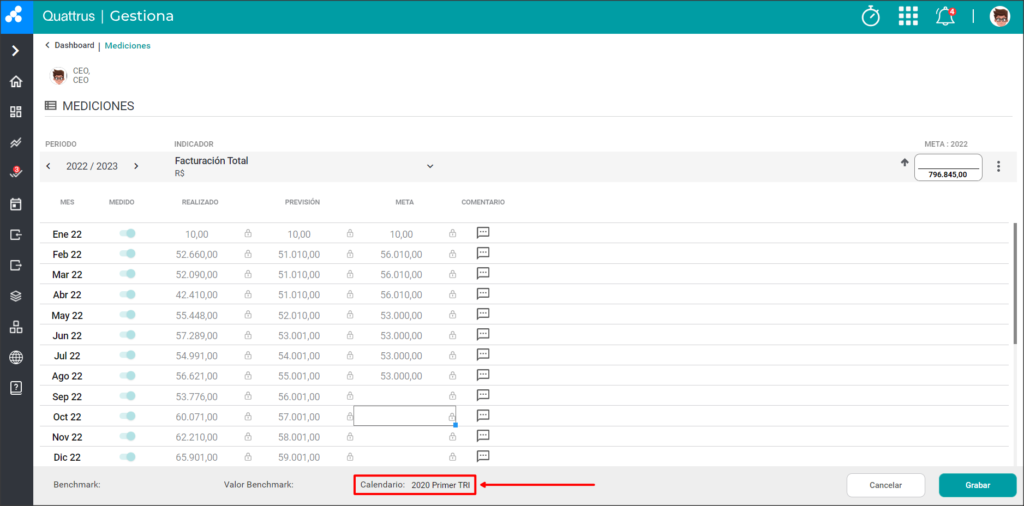Toggle Medido switch for Ago 22
This screenshot has height=506, width=1024.
(x=127, y=375)
